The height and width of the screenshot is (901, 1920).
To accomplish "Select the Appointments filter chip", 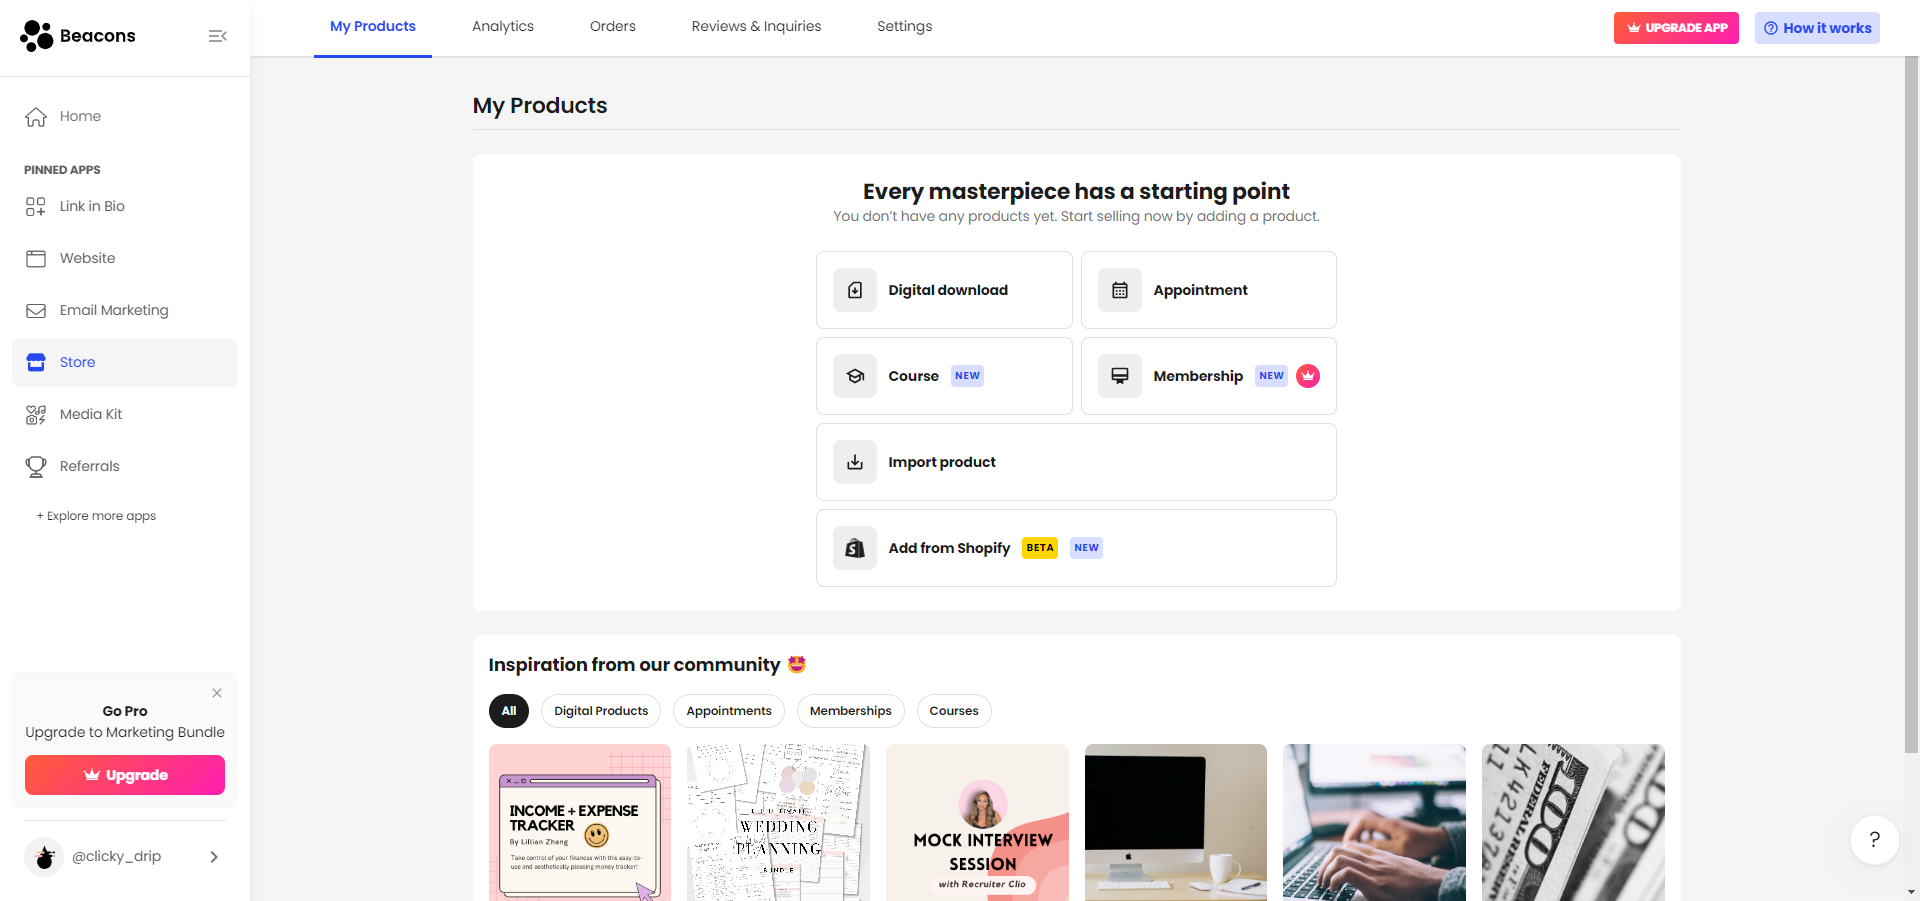I will [728, 711].
